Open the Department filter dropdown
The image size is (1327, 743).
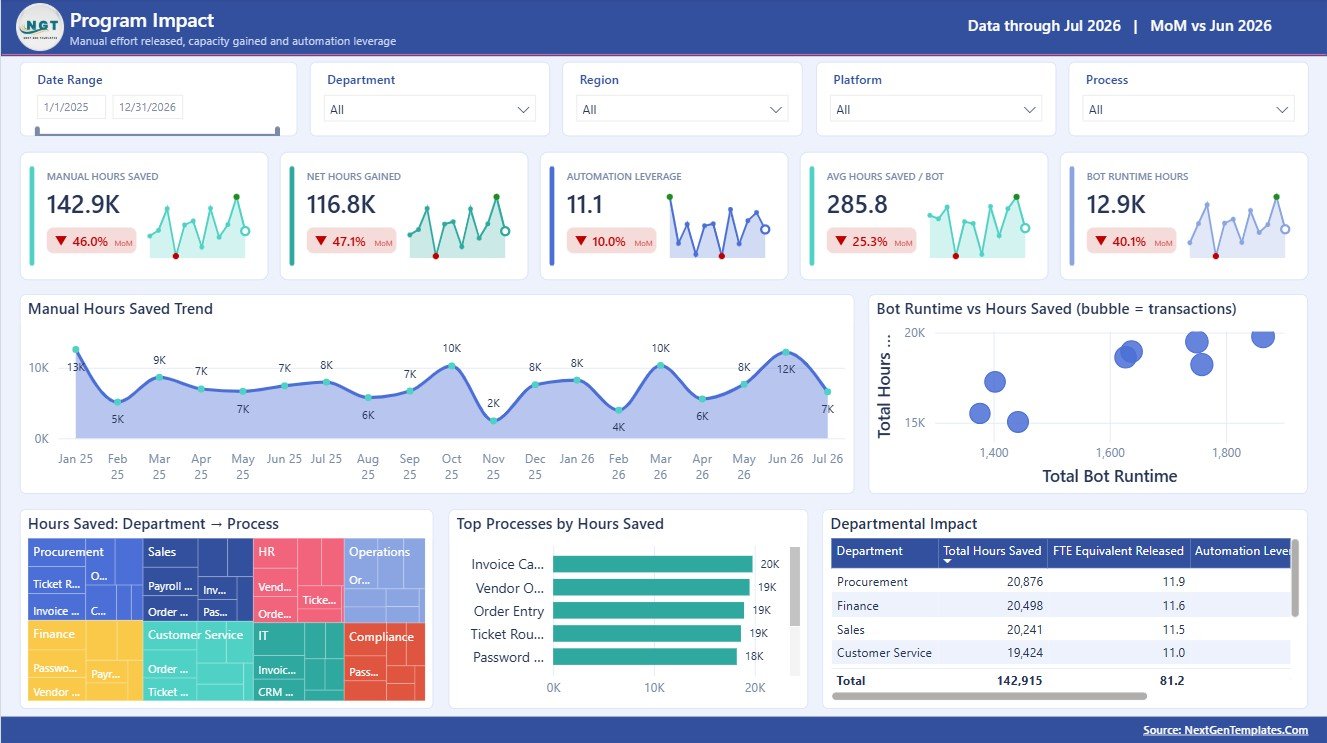pyautogui.click(x=430, y=109)
